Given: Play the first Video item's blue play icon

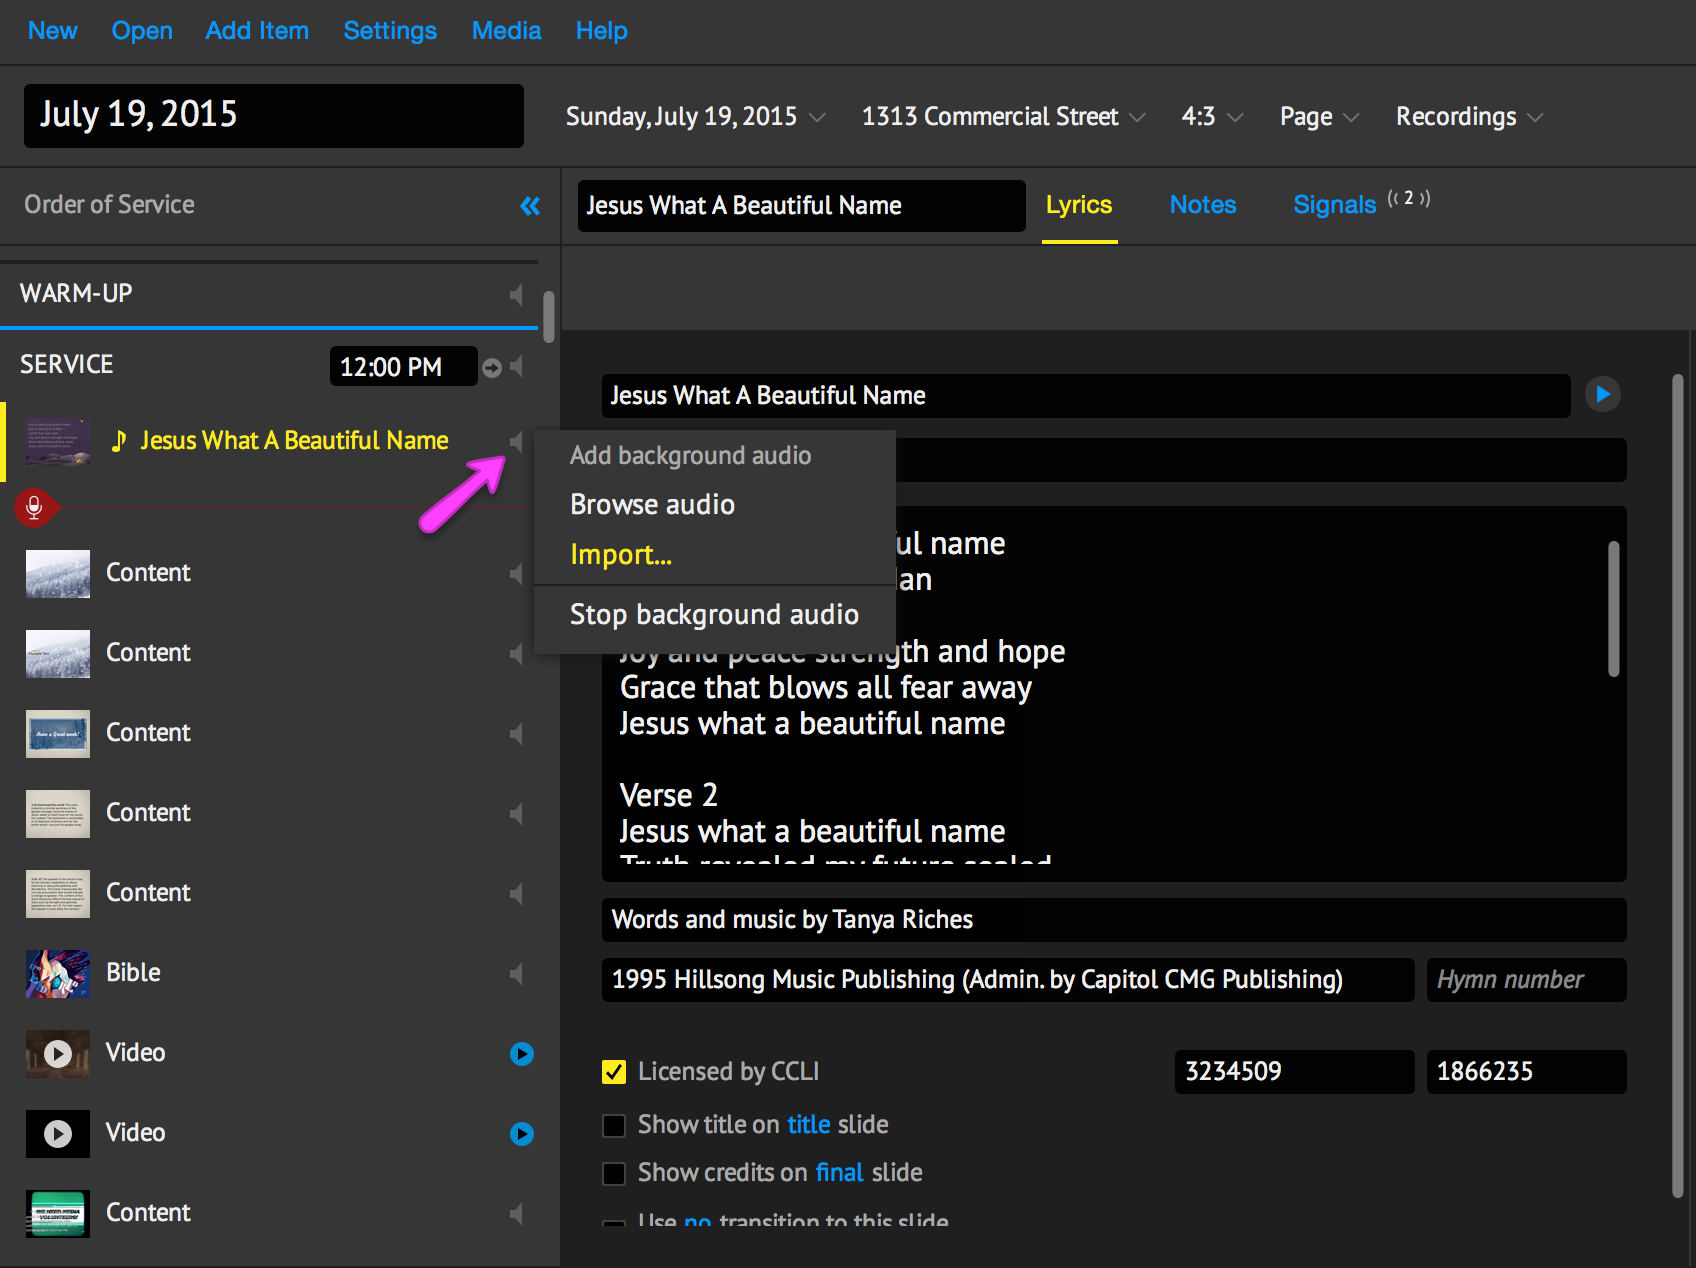Looking at the screenshot, I should [521, 1054].
